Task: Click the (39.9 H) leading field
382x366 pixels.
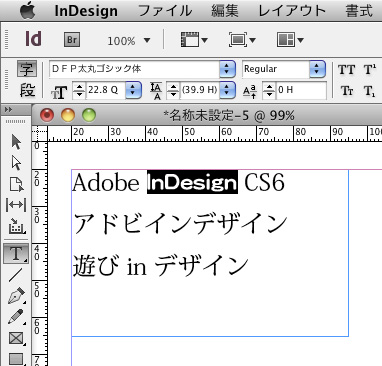Action: [200, 90]
